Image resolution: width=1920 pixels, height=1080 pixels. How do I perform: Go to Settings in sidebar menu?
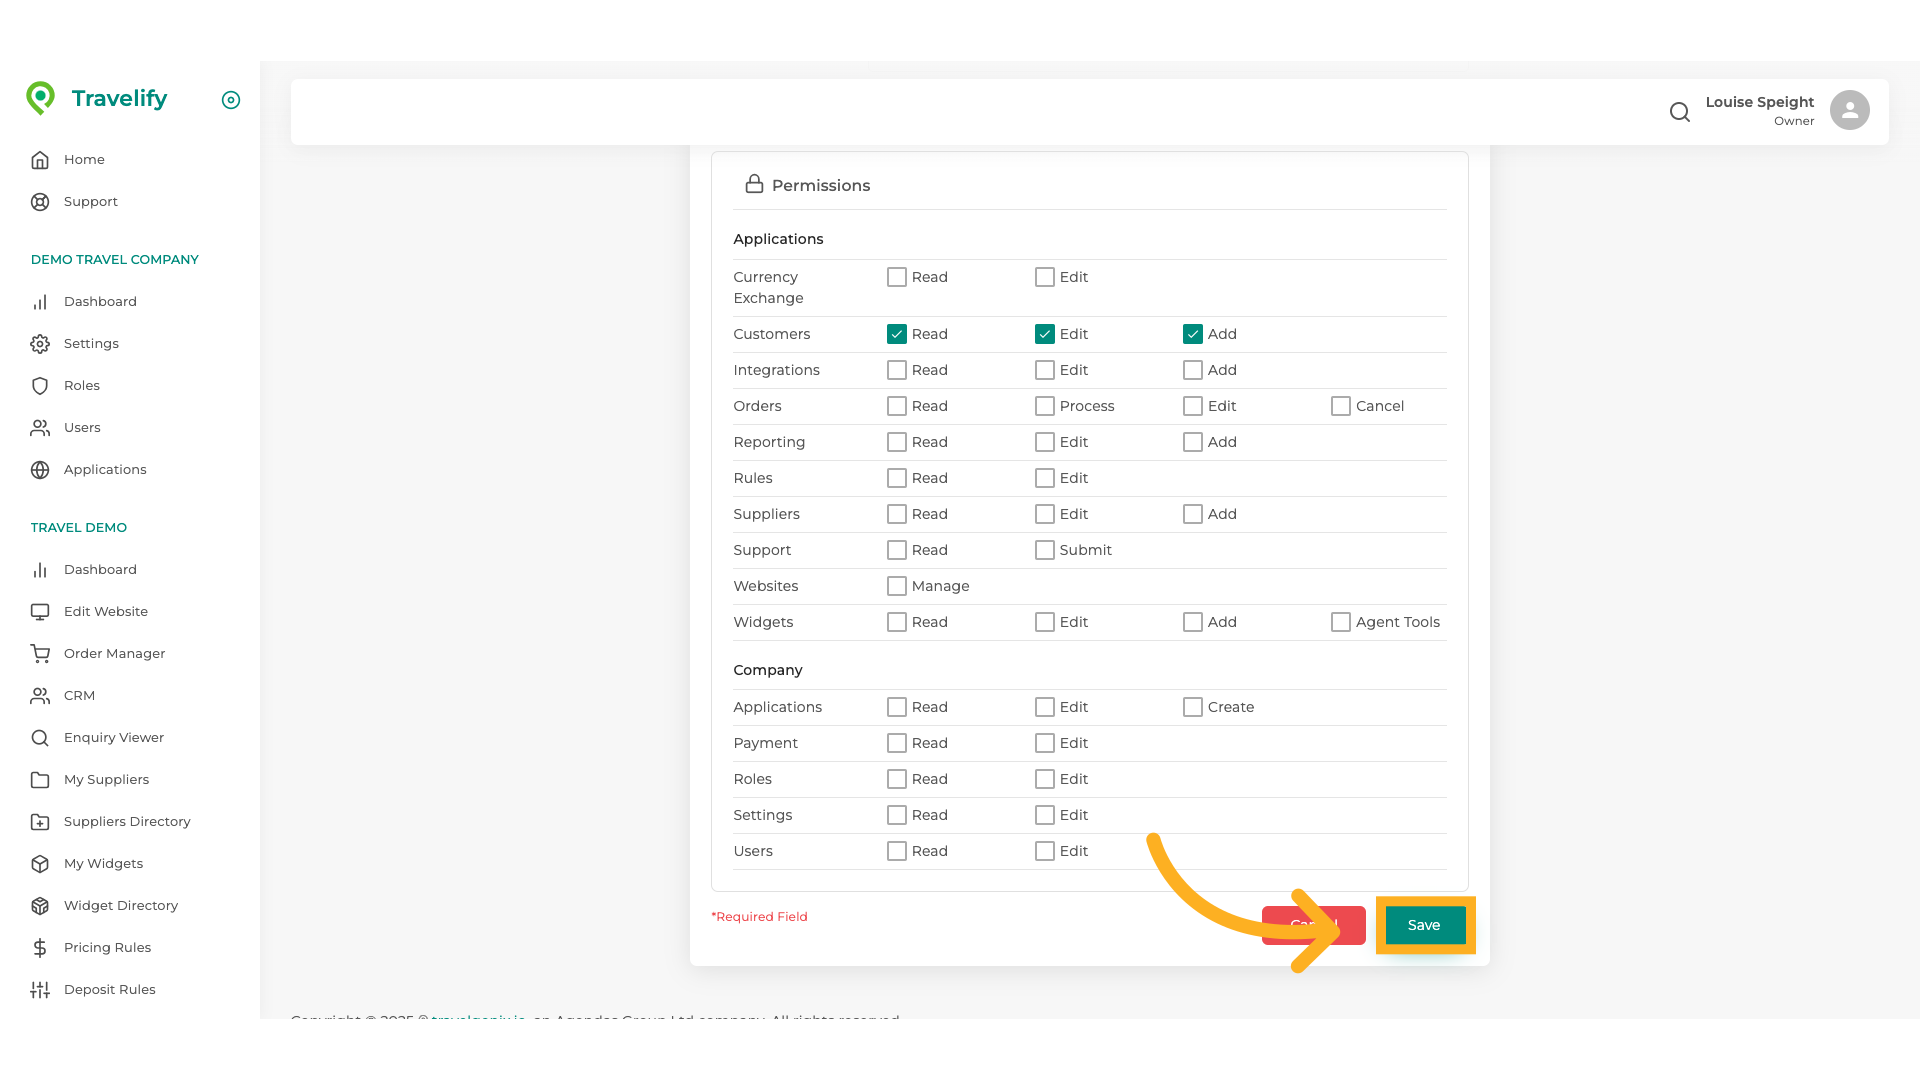[91, 344]
